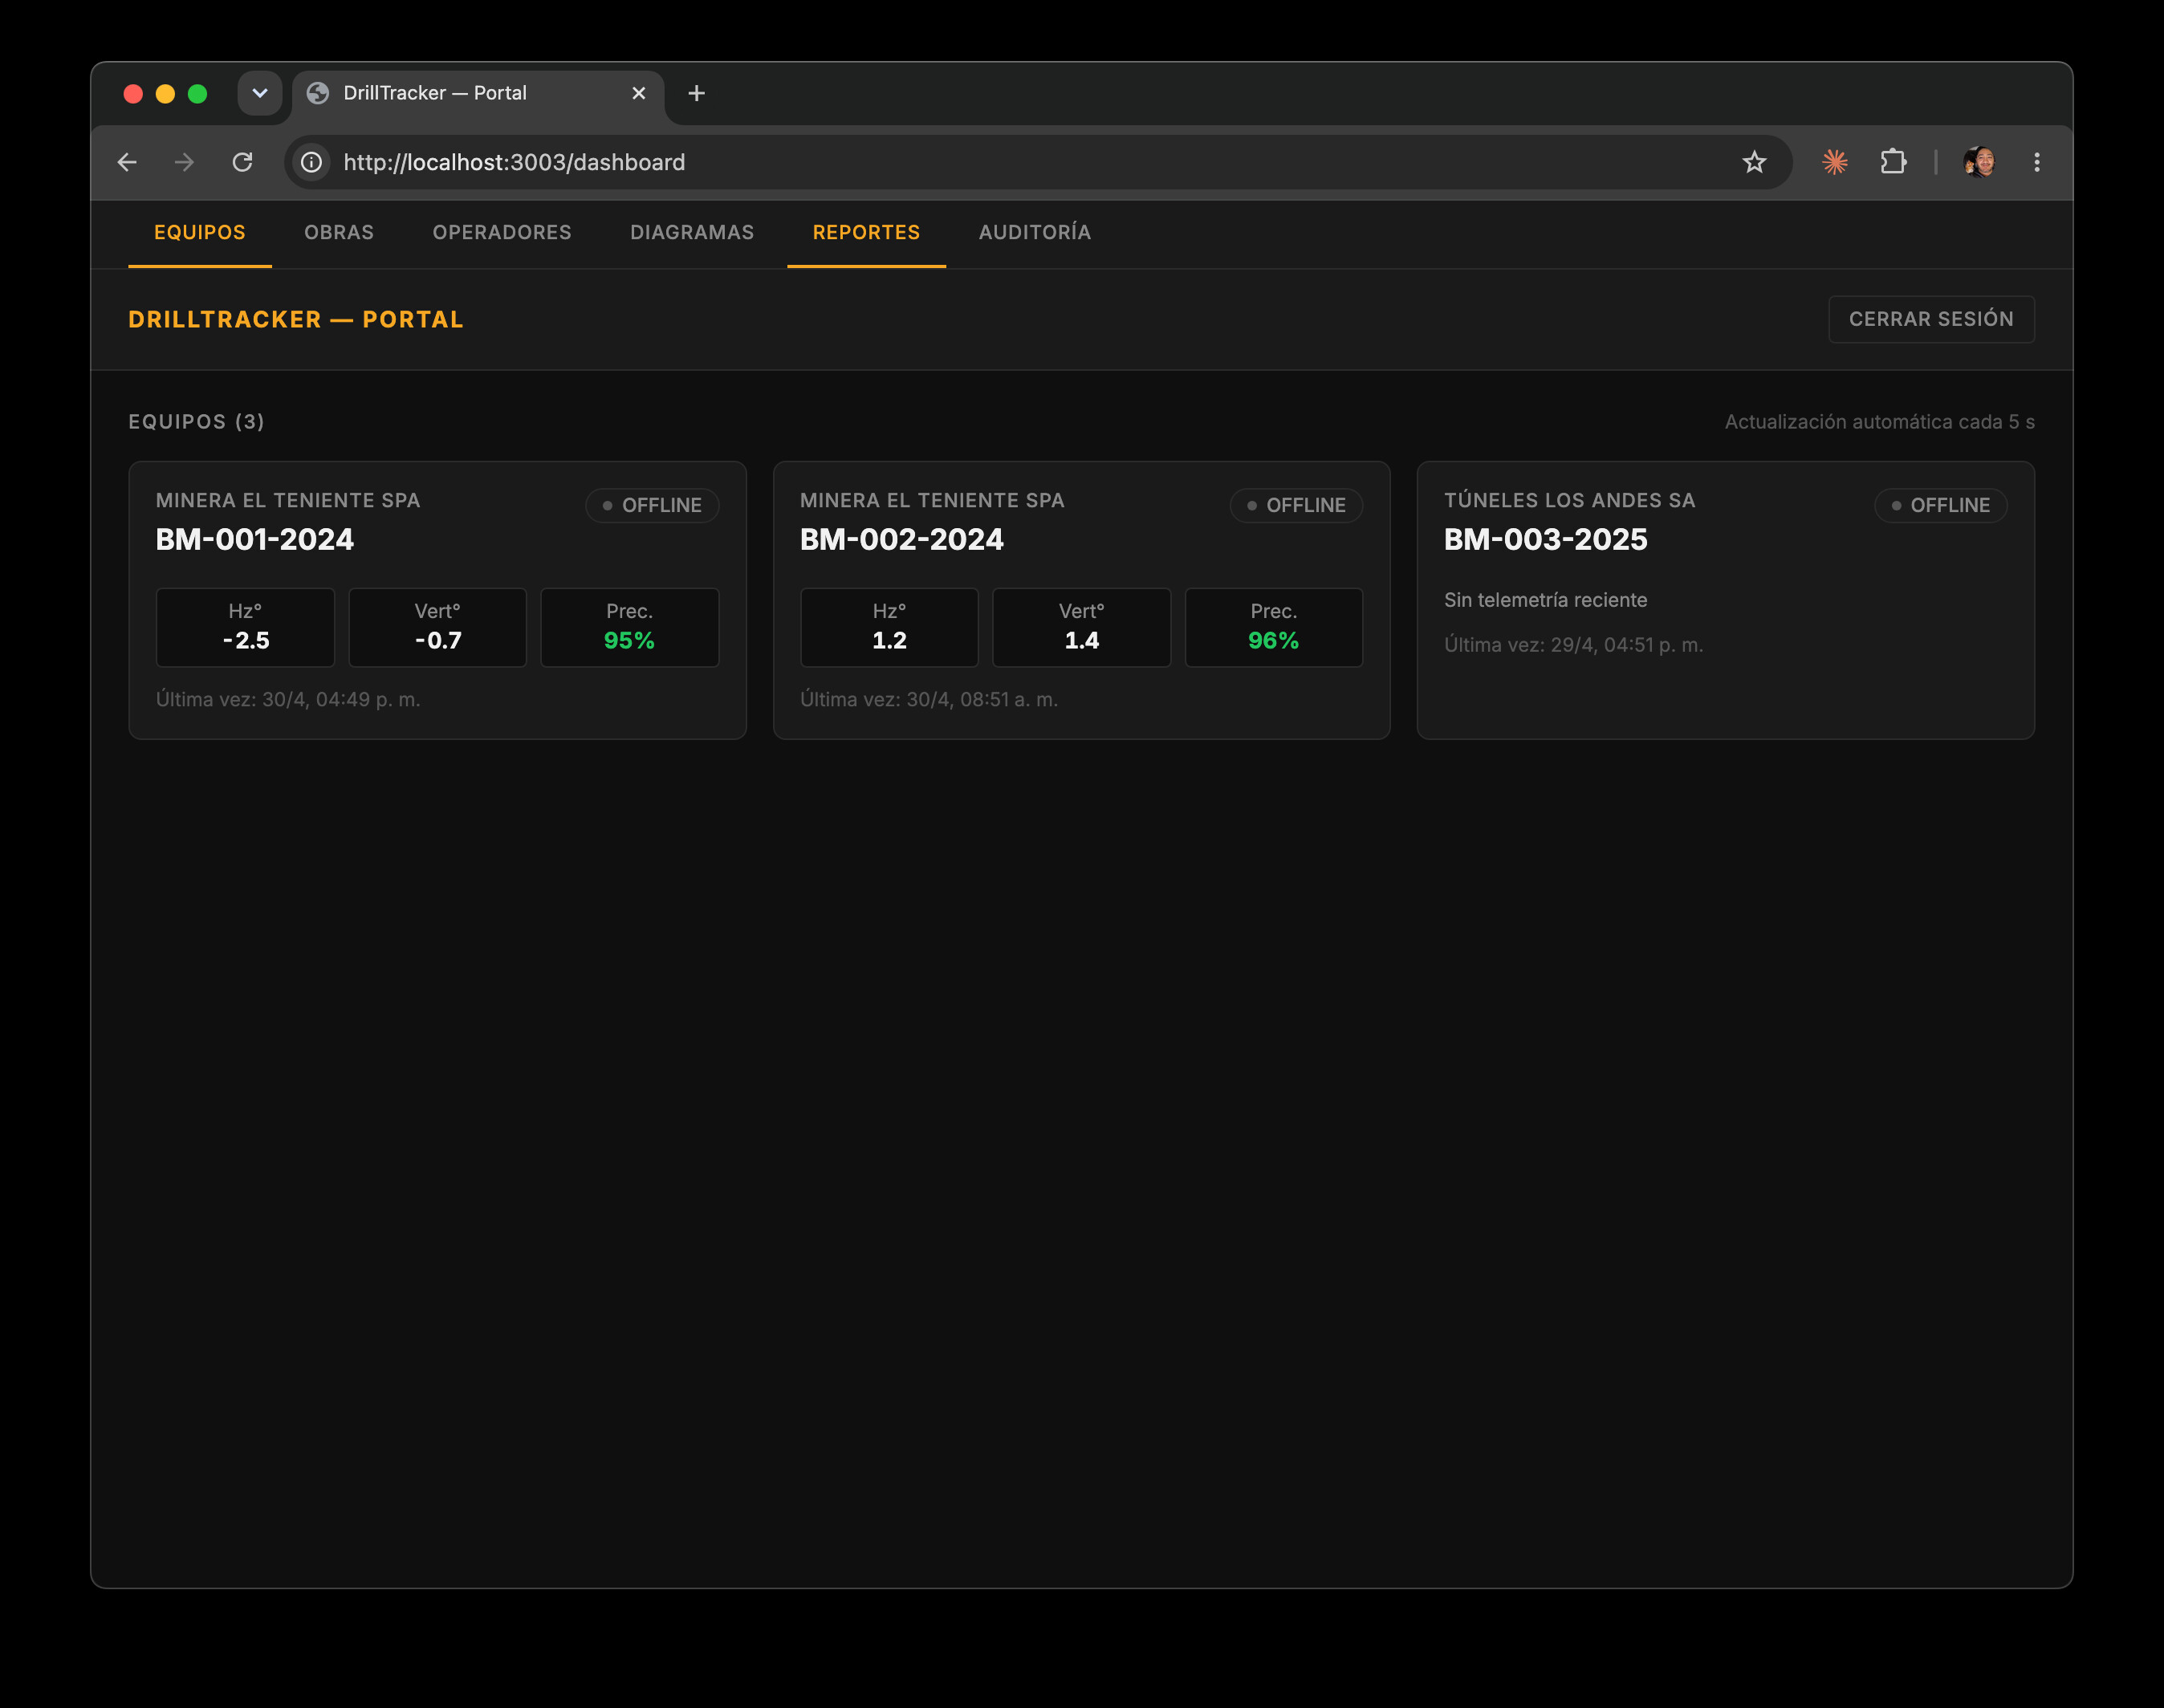Click the browser forward arrow
This screenshot has height=1708, width=2164.
click(184, 162)
